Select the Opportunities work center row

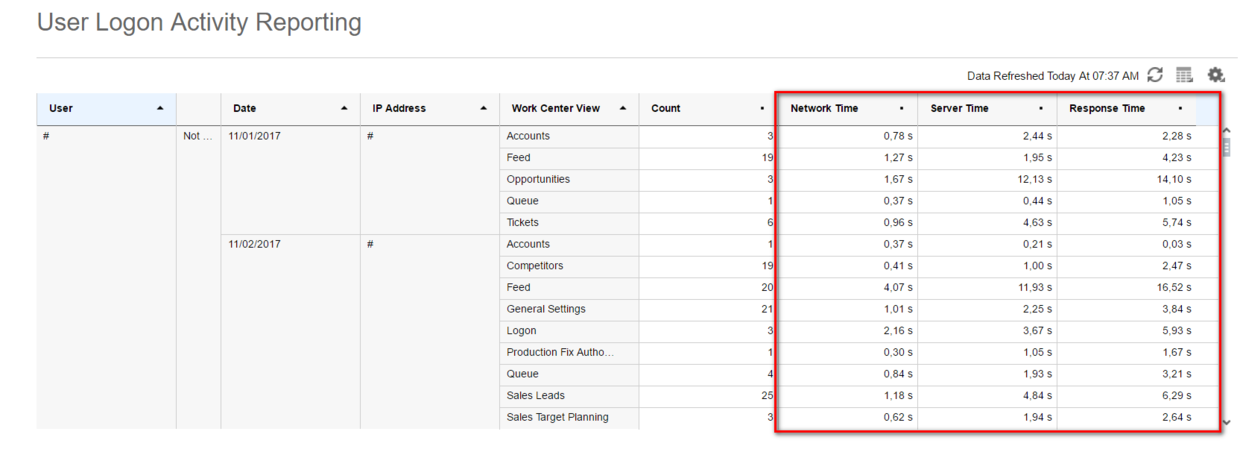coord(538,179)
